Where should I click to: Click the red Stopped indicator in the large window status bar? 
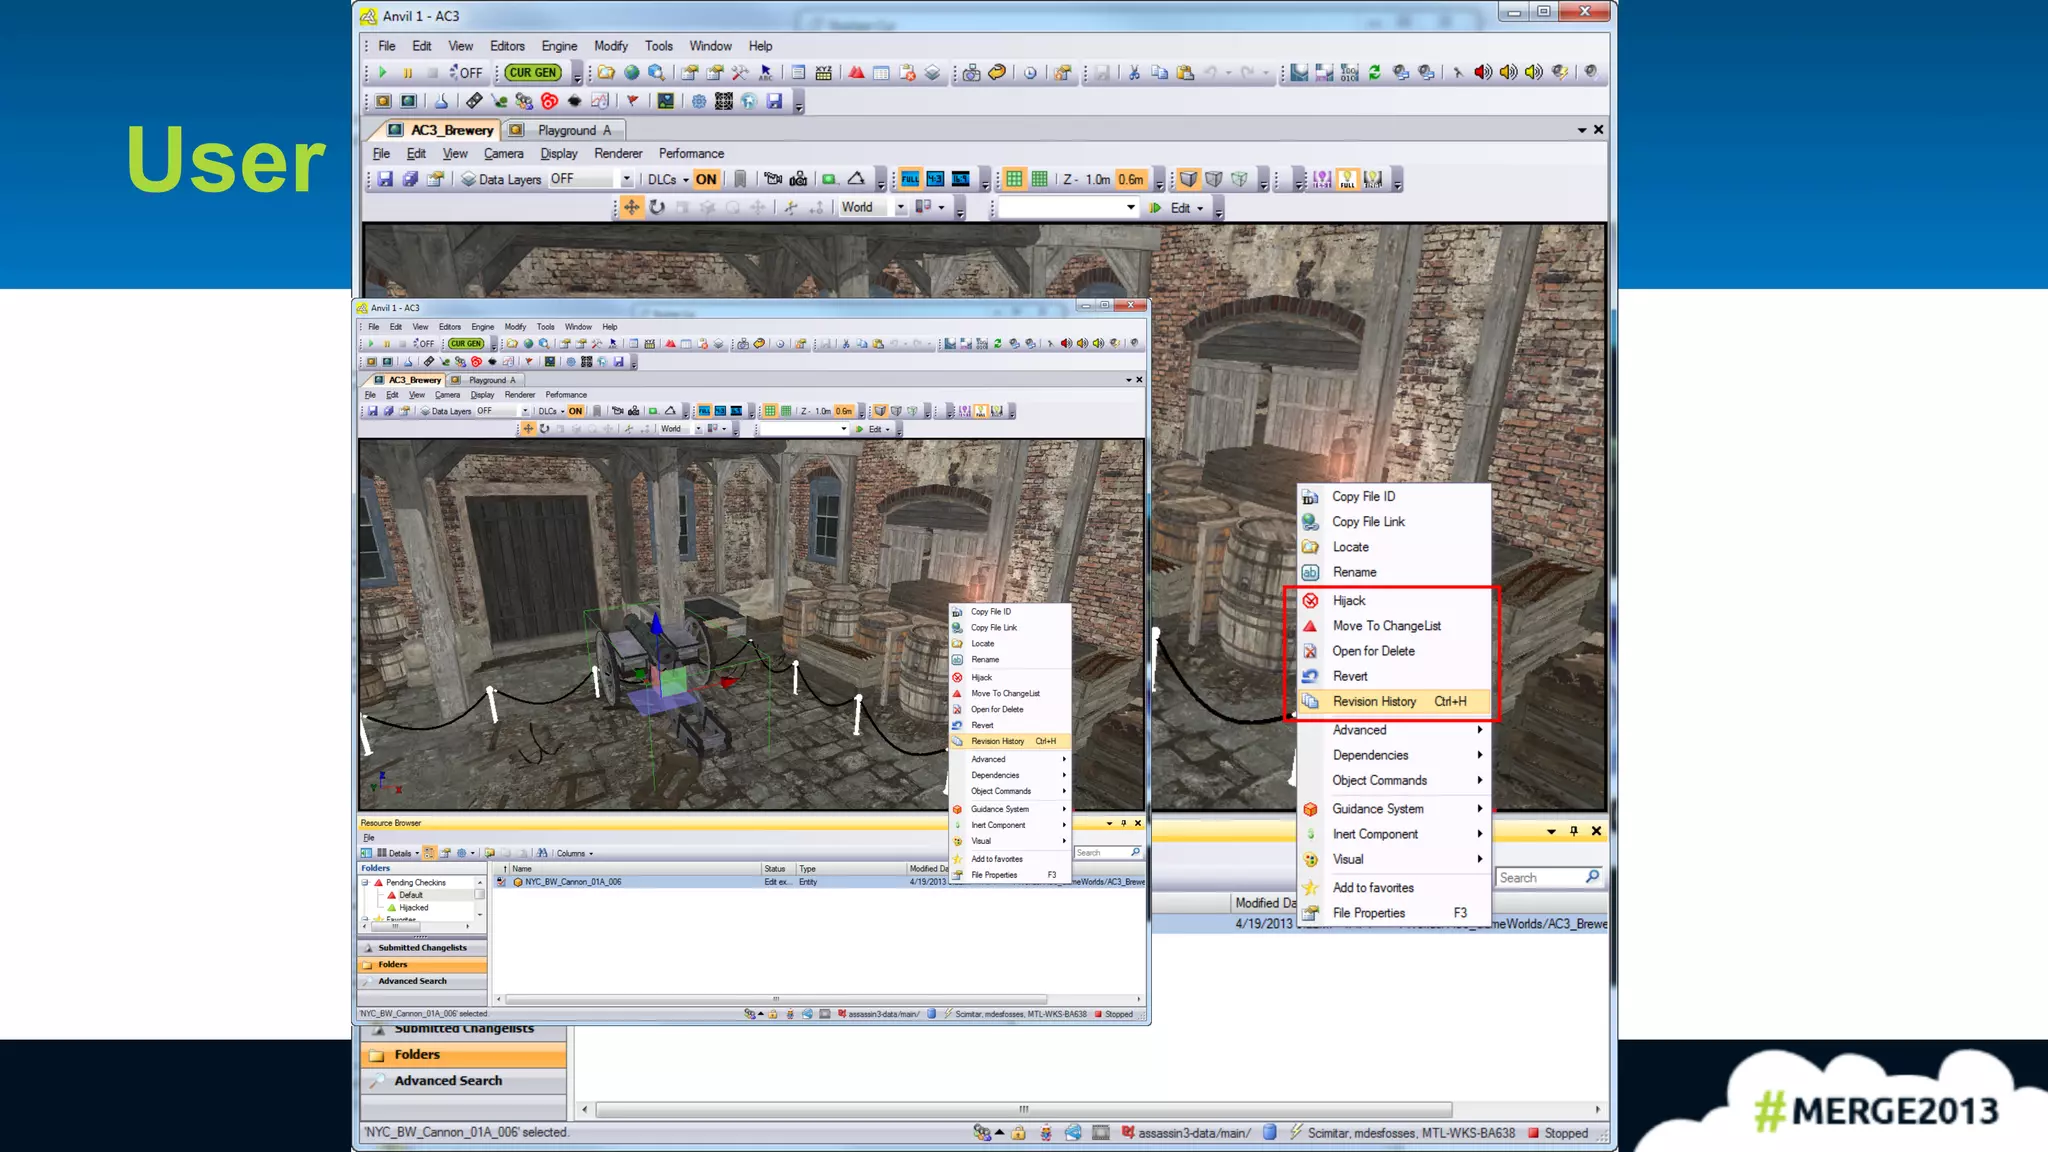tap(1558, 1133)
